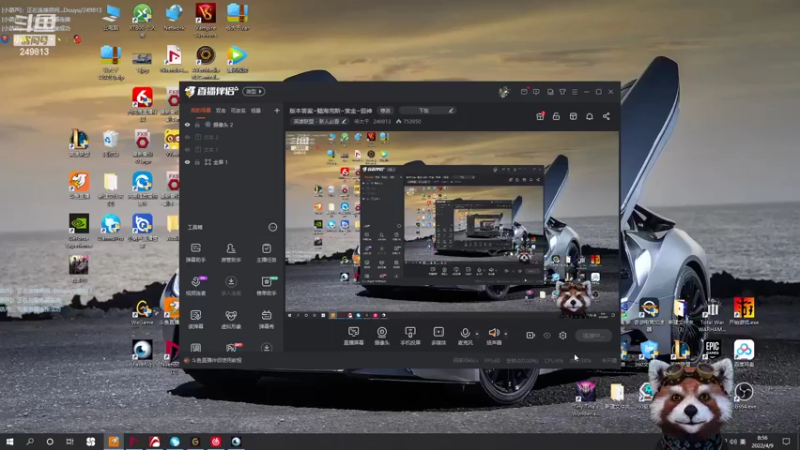Open the 弹幕助手 tool in toolbox
Screen dimensions: 800x450
(195, 252)
